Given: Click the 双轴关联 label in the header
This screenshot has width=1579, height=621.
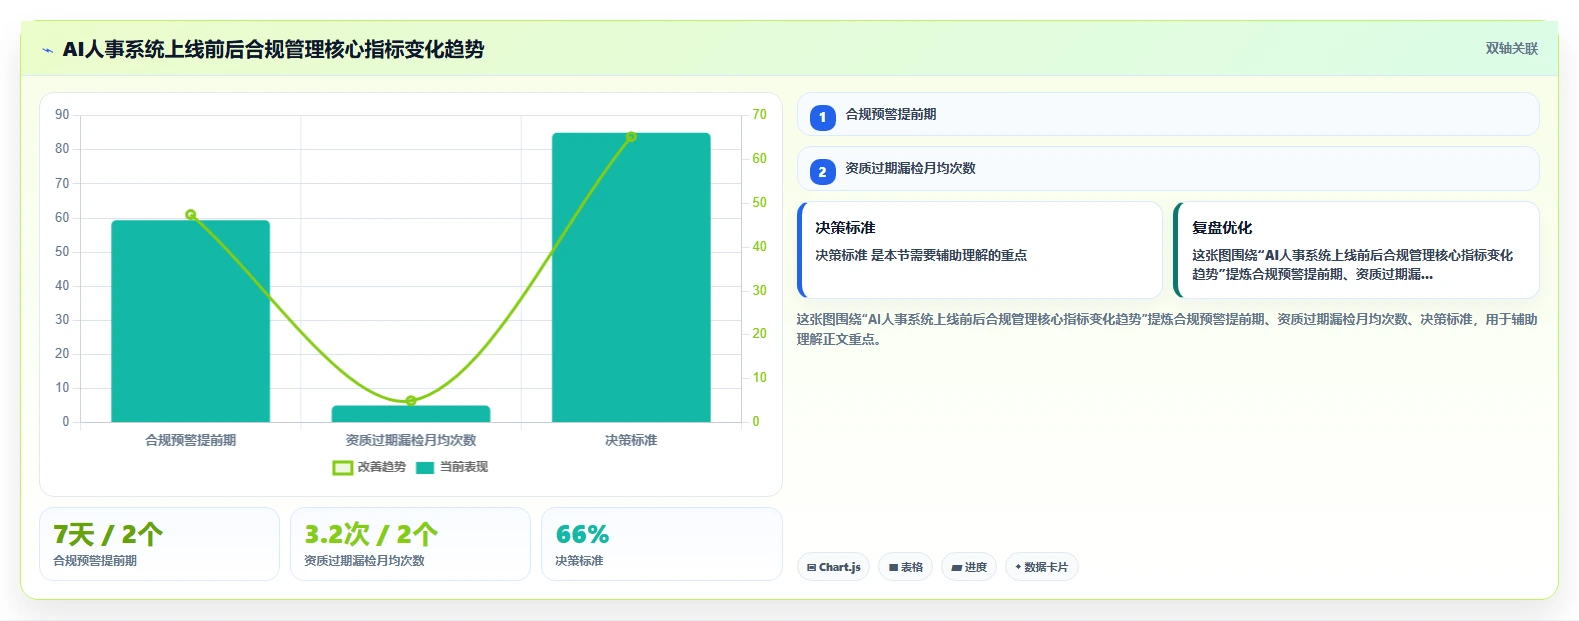Looking at the screenshot, I should click(x=1511, y=49).
